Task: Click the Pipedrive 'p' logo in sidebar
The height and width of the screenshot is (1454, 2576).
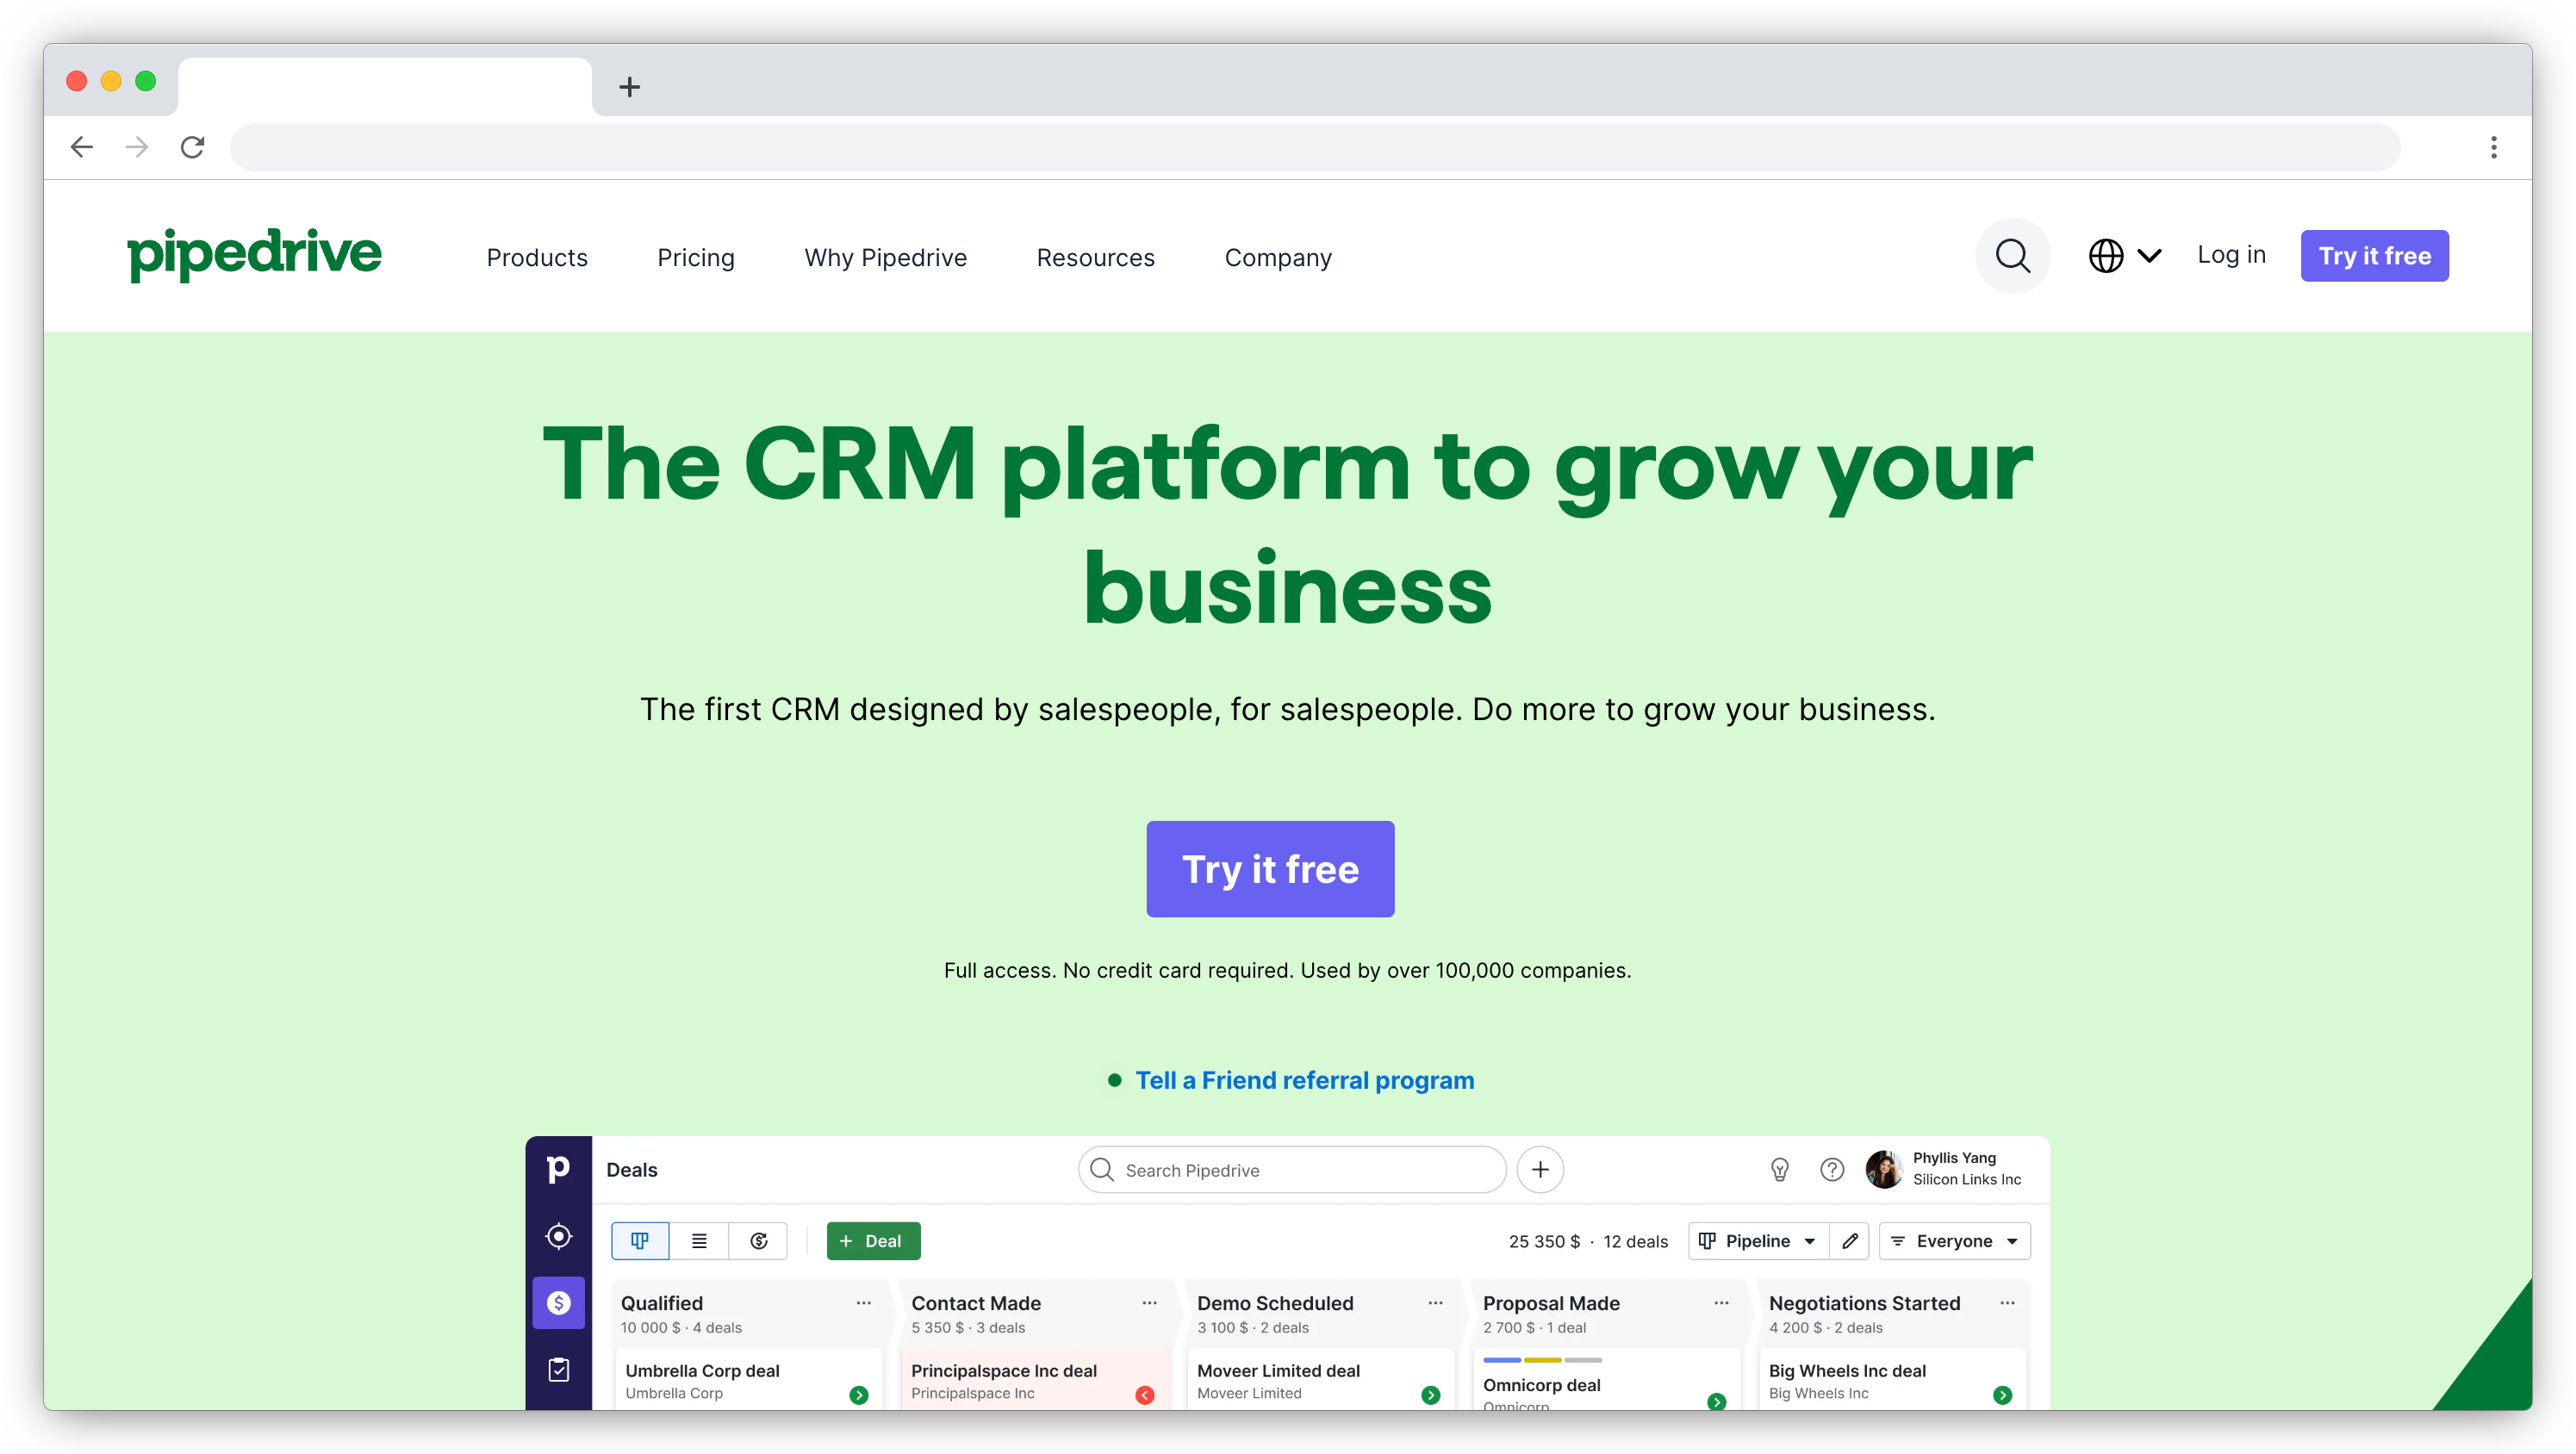Action: tap(558, 1168)
